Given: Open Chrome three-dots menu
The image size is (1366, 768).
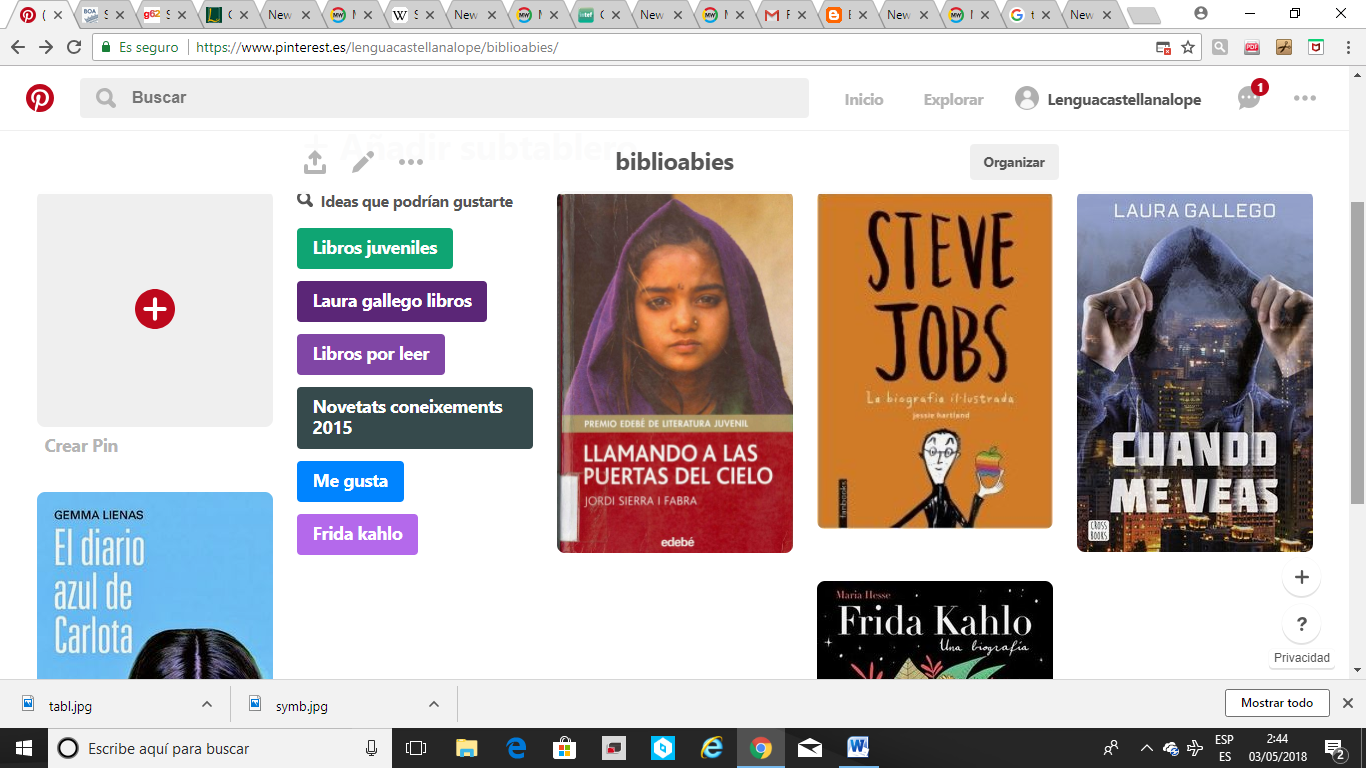Looking at the screenshot, I should click(1347, 47).
